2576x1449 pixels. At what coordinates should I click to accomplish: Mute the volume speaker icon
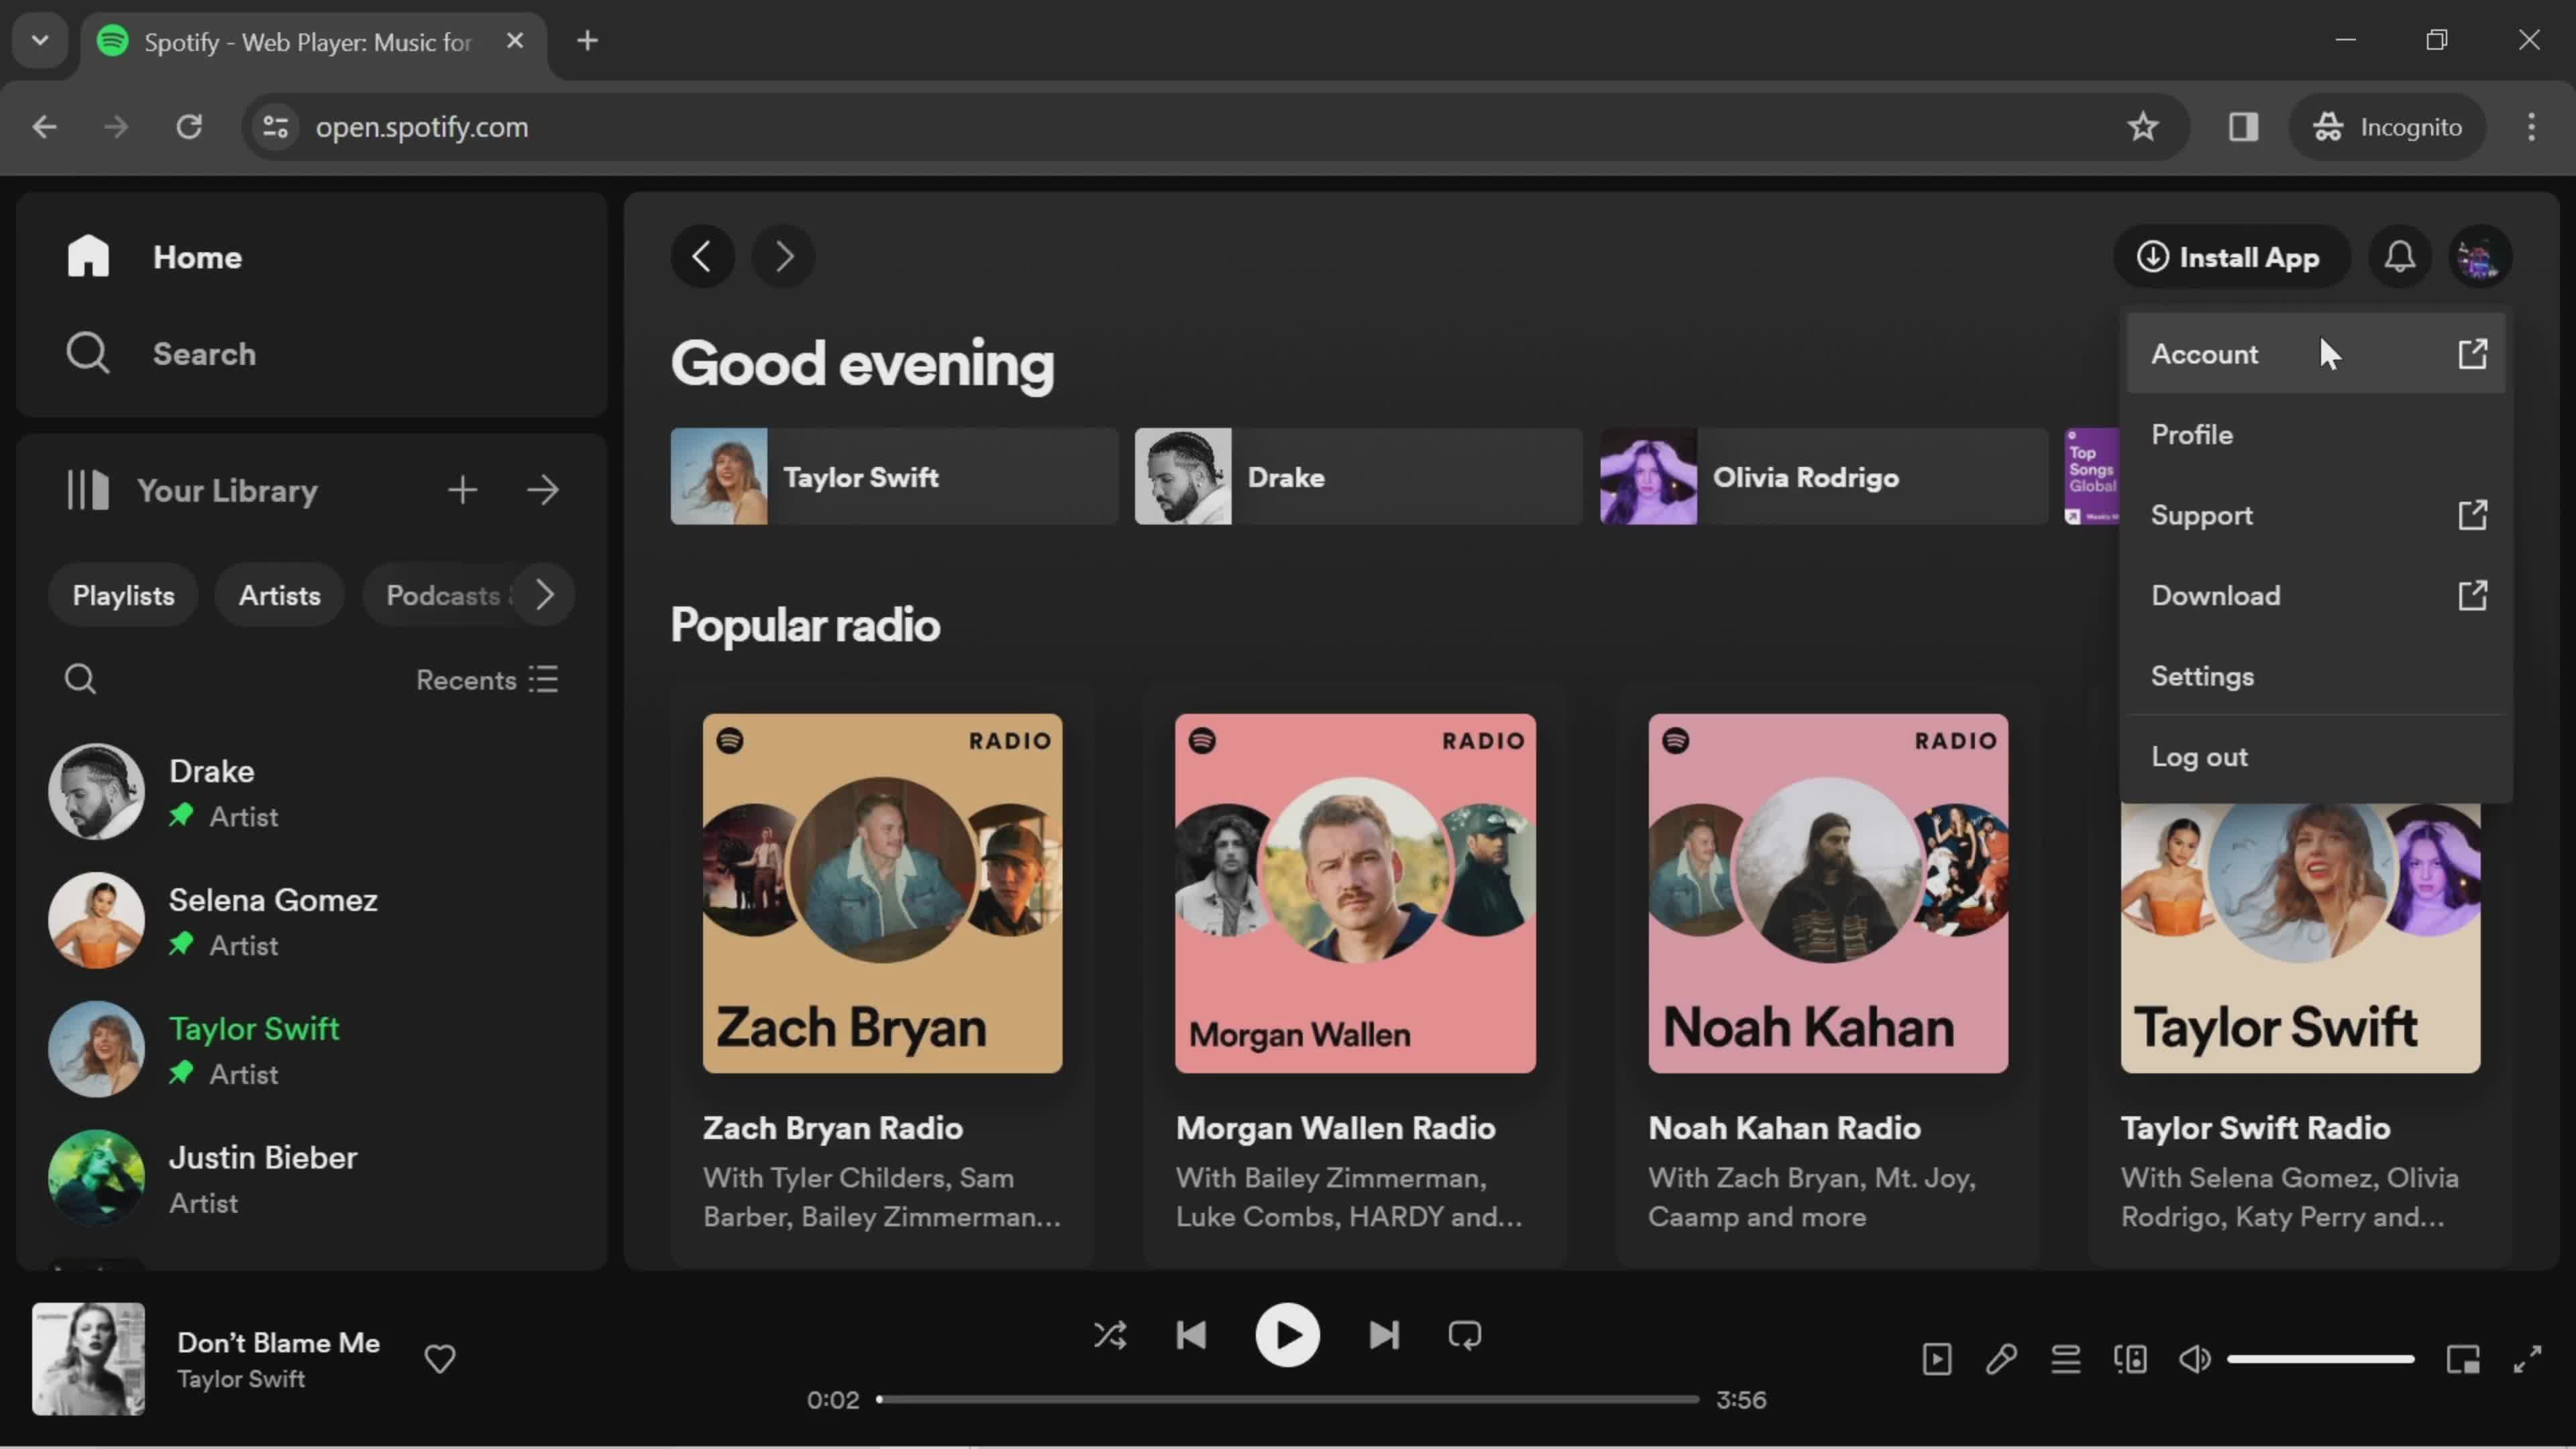2195,1359
